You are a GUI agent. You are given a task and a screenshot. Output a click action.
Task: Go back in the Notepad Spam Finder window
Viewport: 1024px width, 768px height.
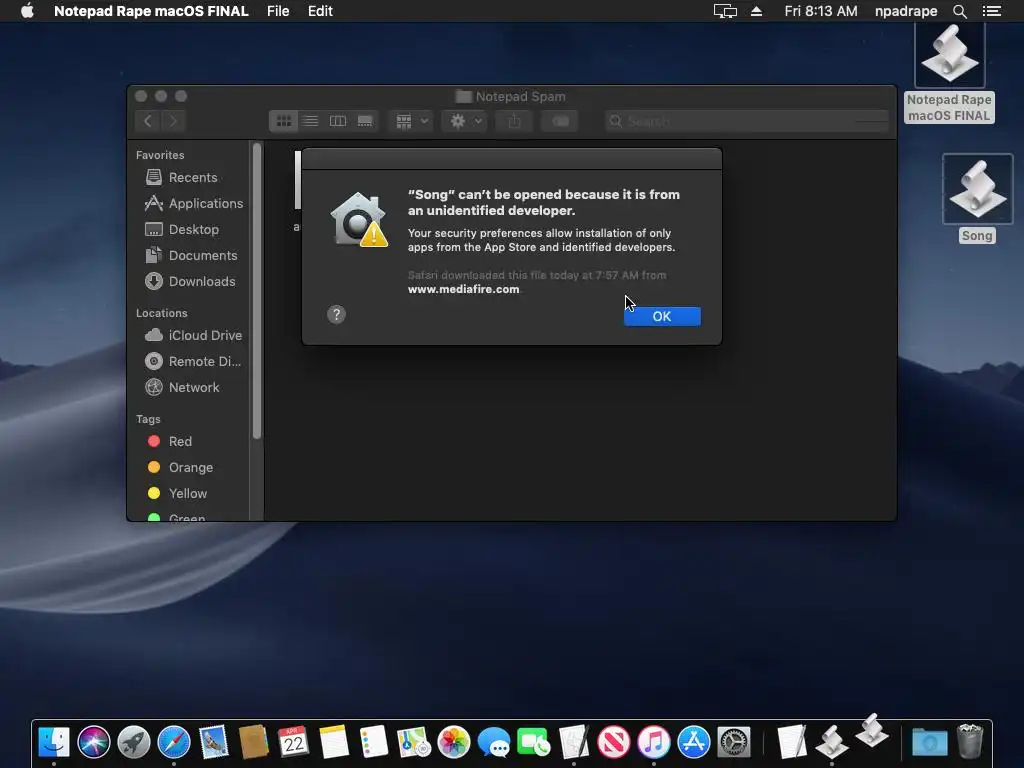pos(148,121)
